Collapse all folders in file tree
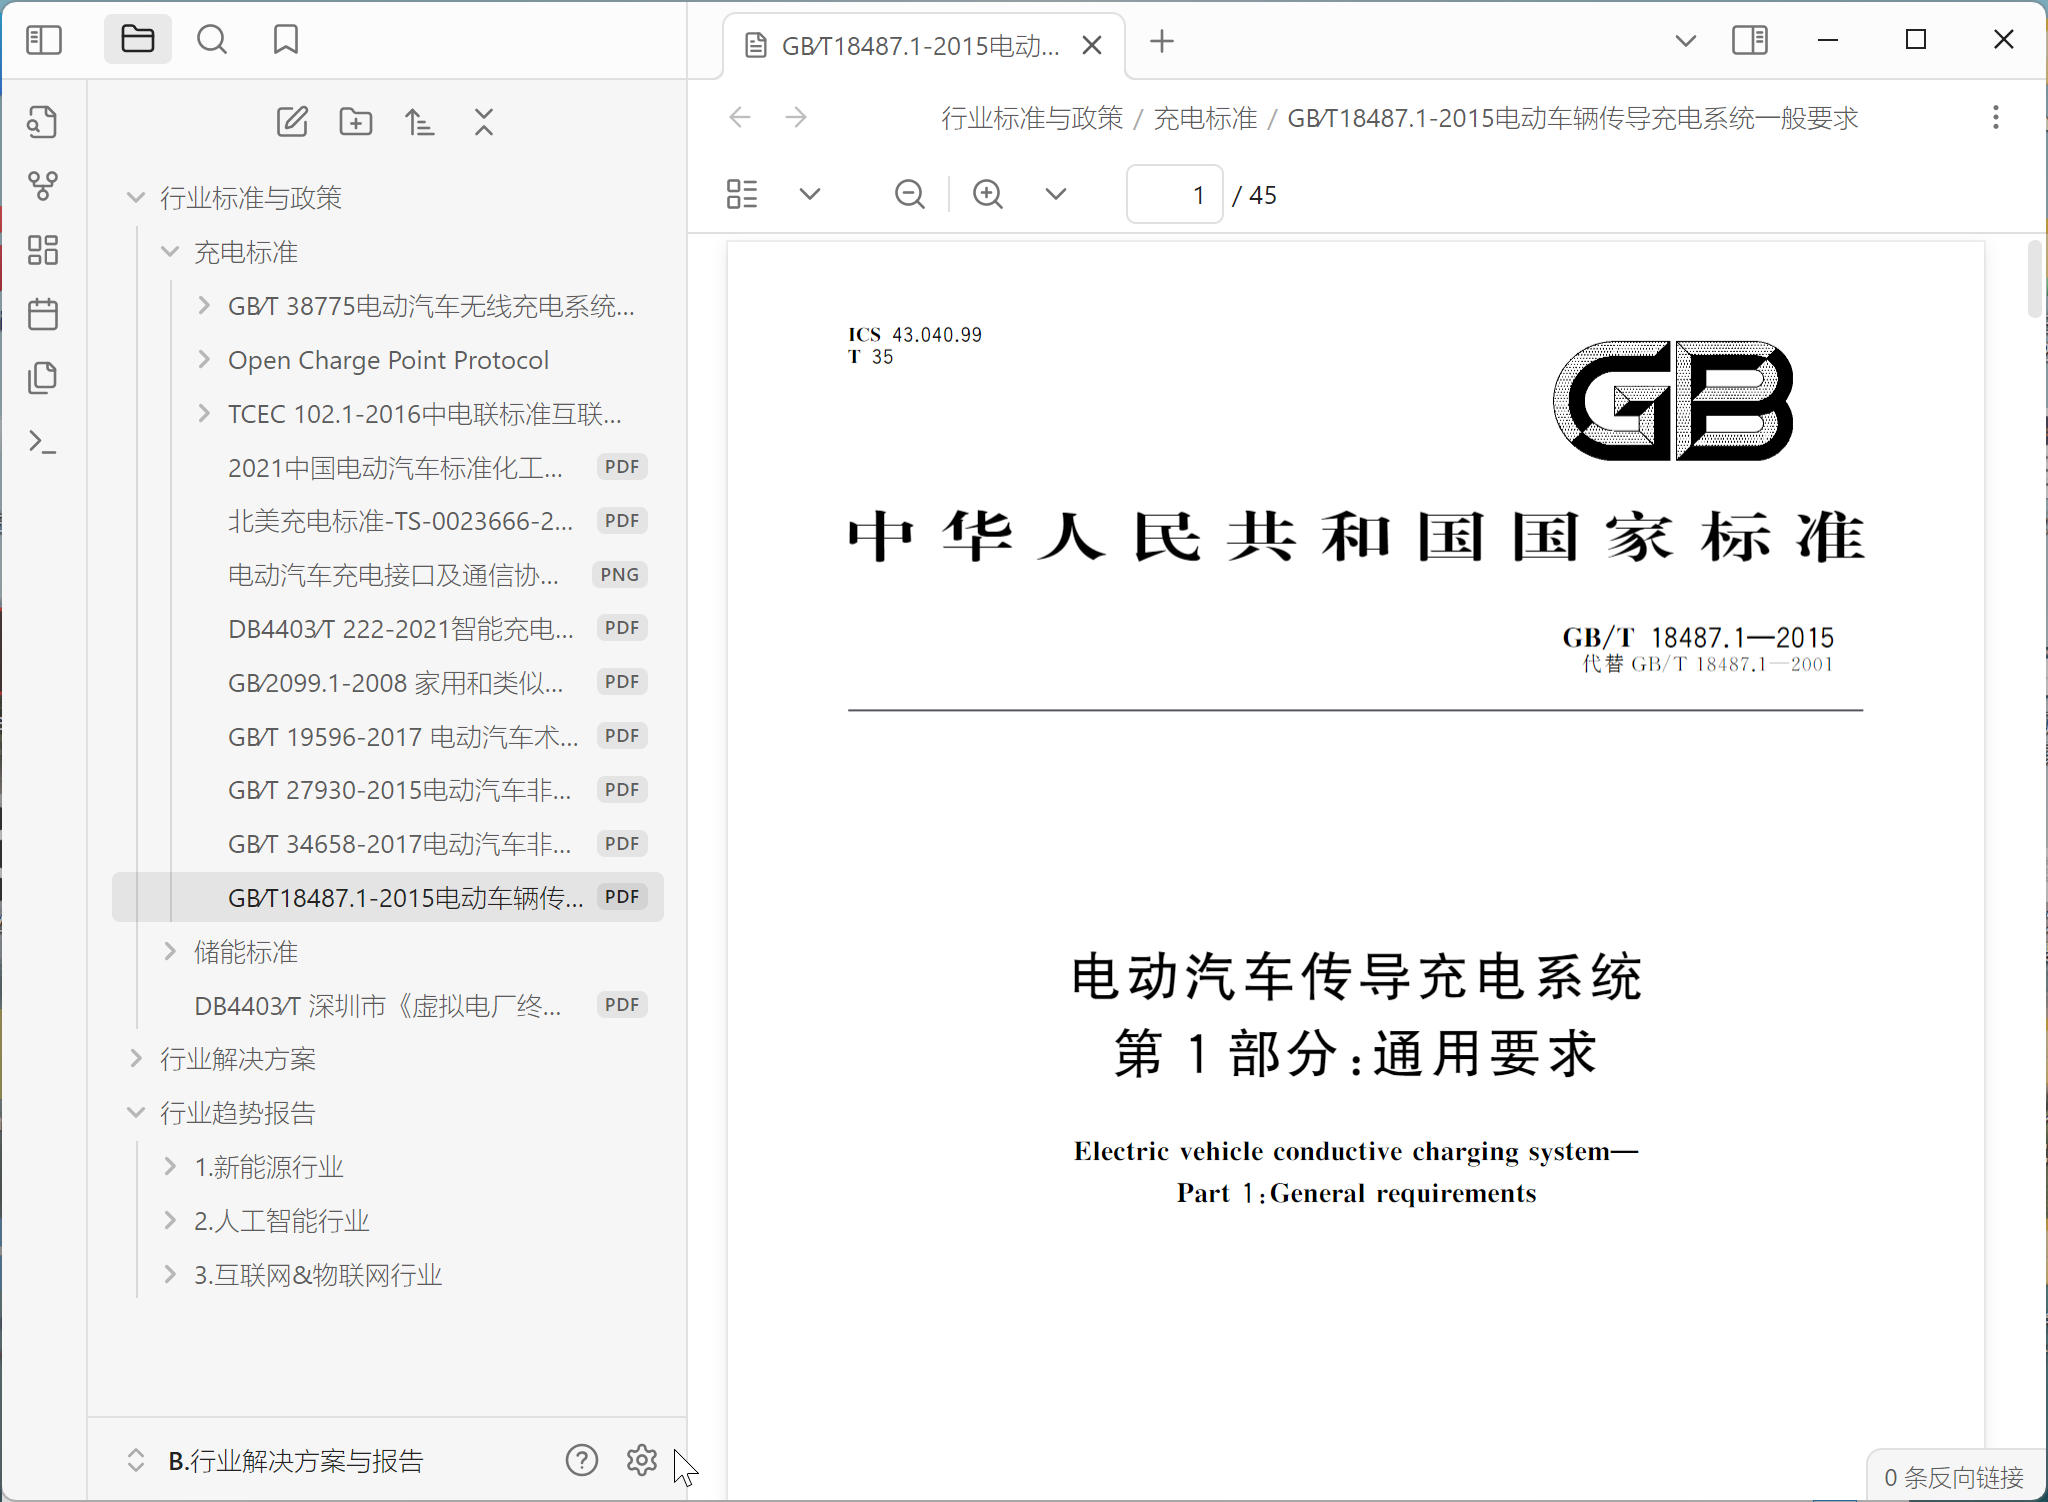The height and width of the screenshot is (1502, 2048). click(484, 122)
